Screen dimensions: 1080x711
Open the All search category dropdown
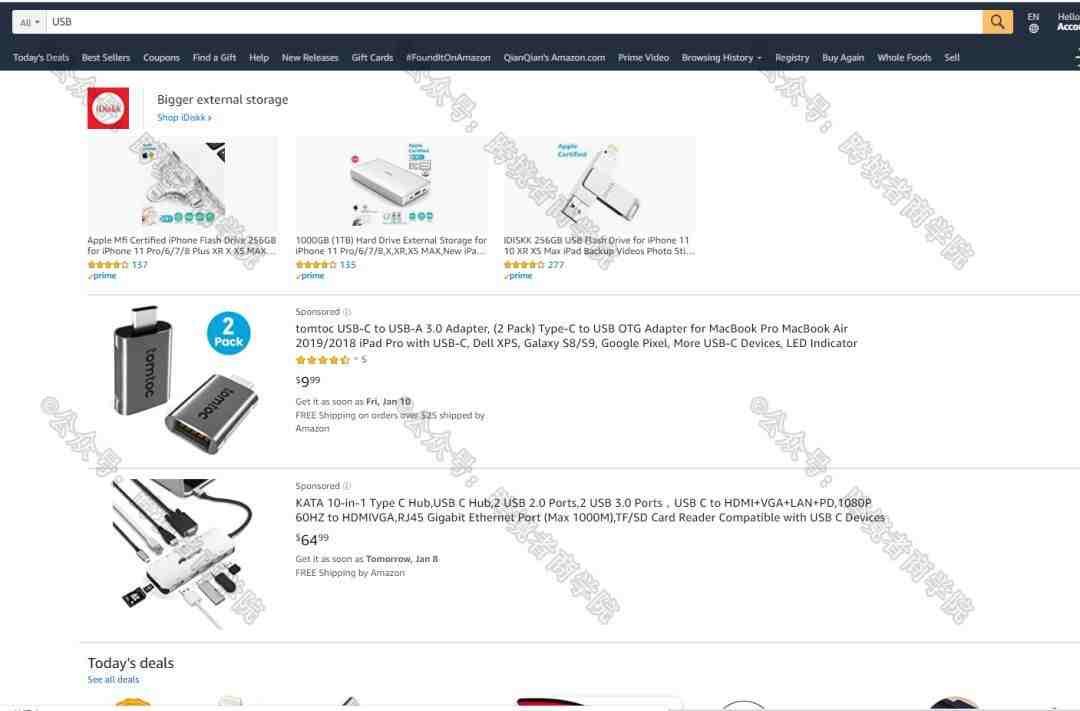tap(29, 22)
